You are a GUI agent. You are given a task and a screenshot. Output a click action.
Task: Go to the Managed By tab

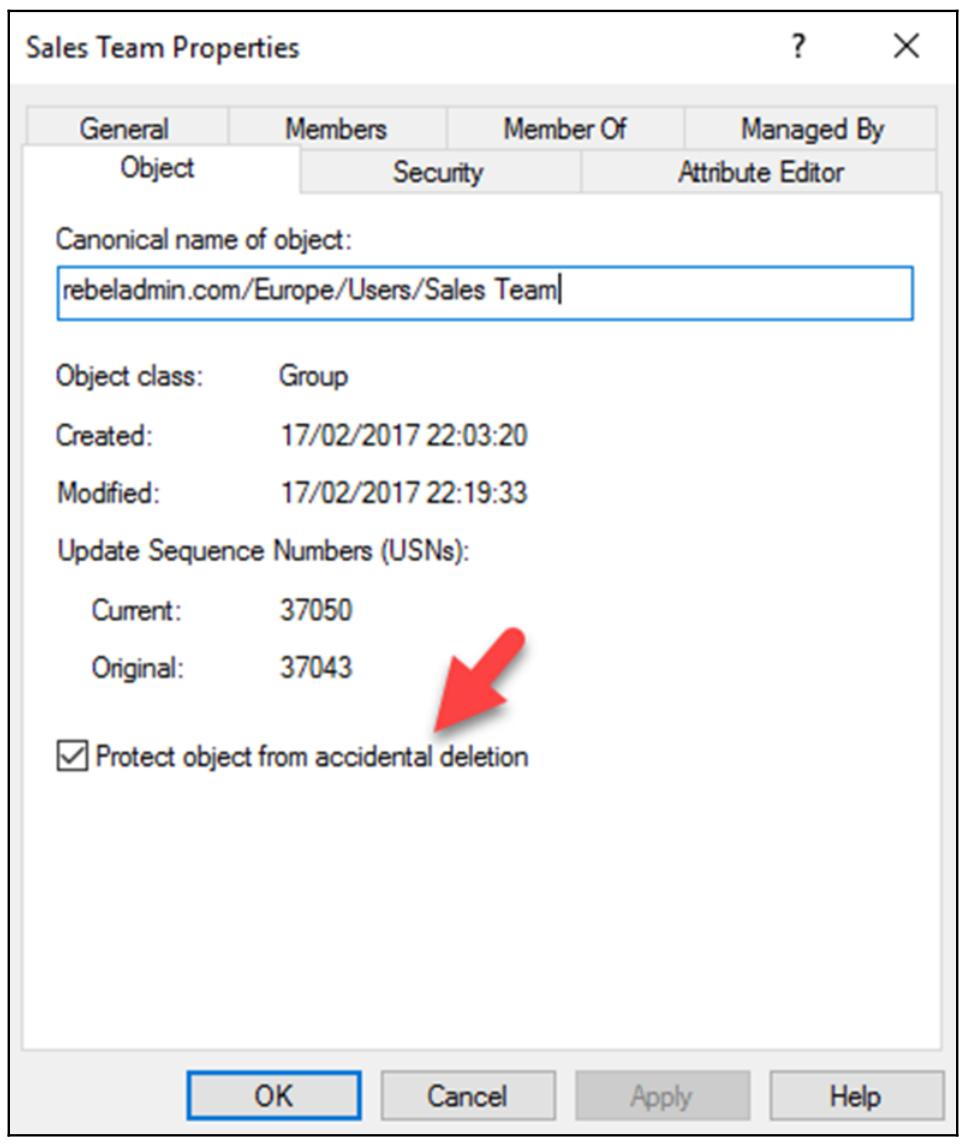point(811,129)
